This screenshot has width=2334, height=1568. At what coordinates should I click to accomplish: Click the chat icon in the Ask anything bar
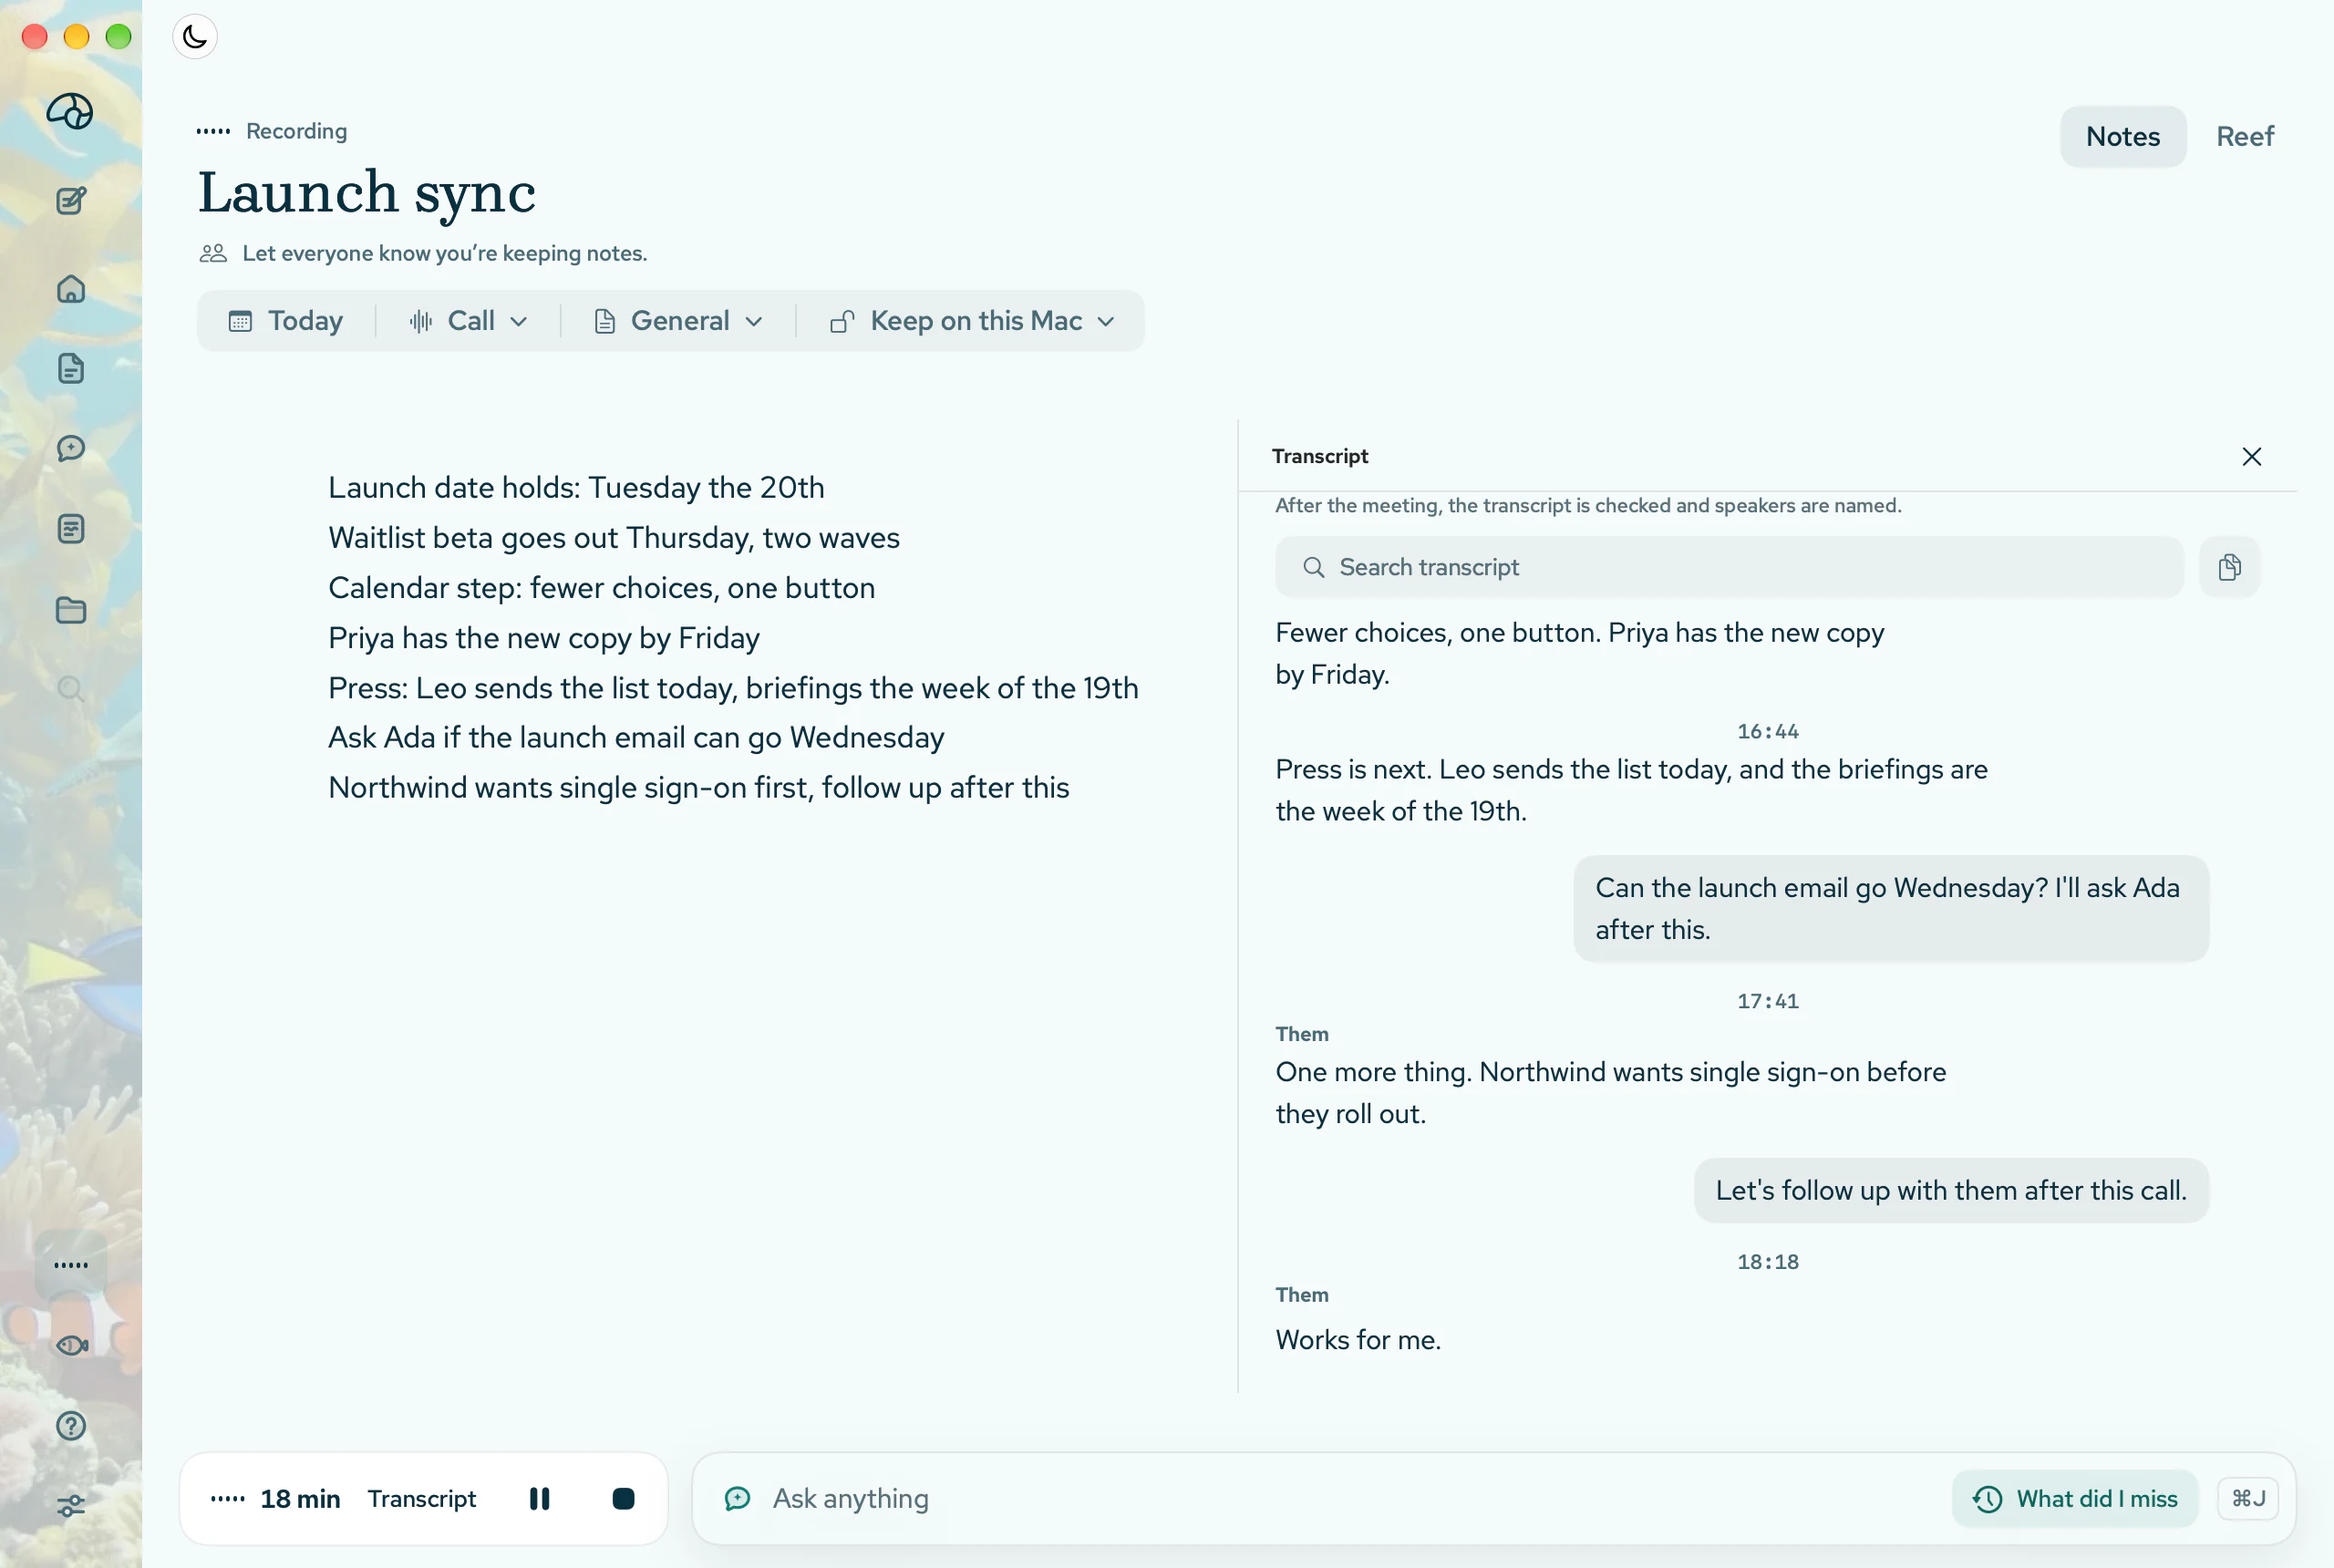(x=738, y=1498)
